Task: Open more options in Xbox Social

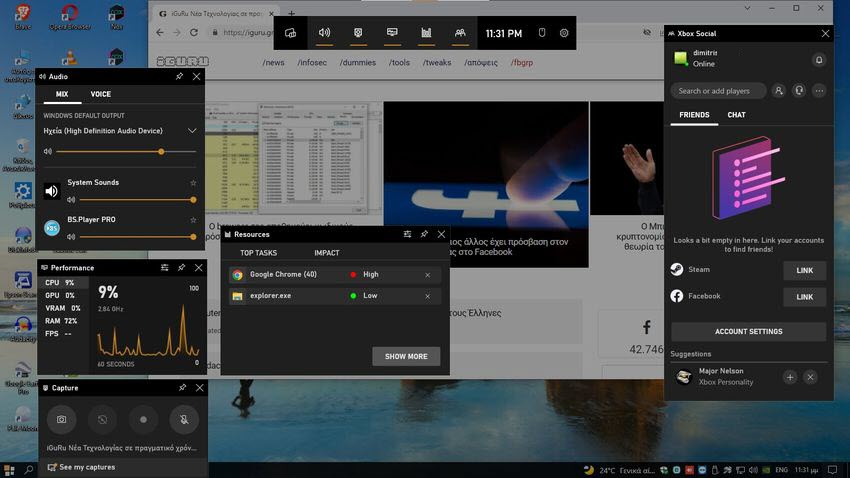Action: 819,91
